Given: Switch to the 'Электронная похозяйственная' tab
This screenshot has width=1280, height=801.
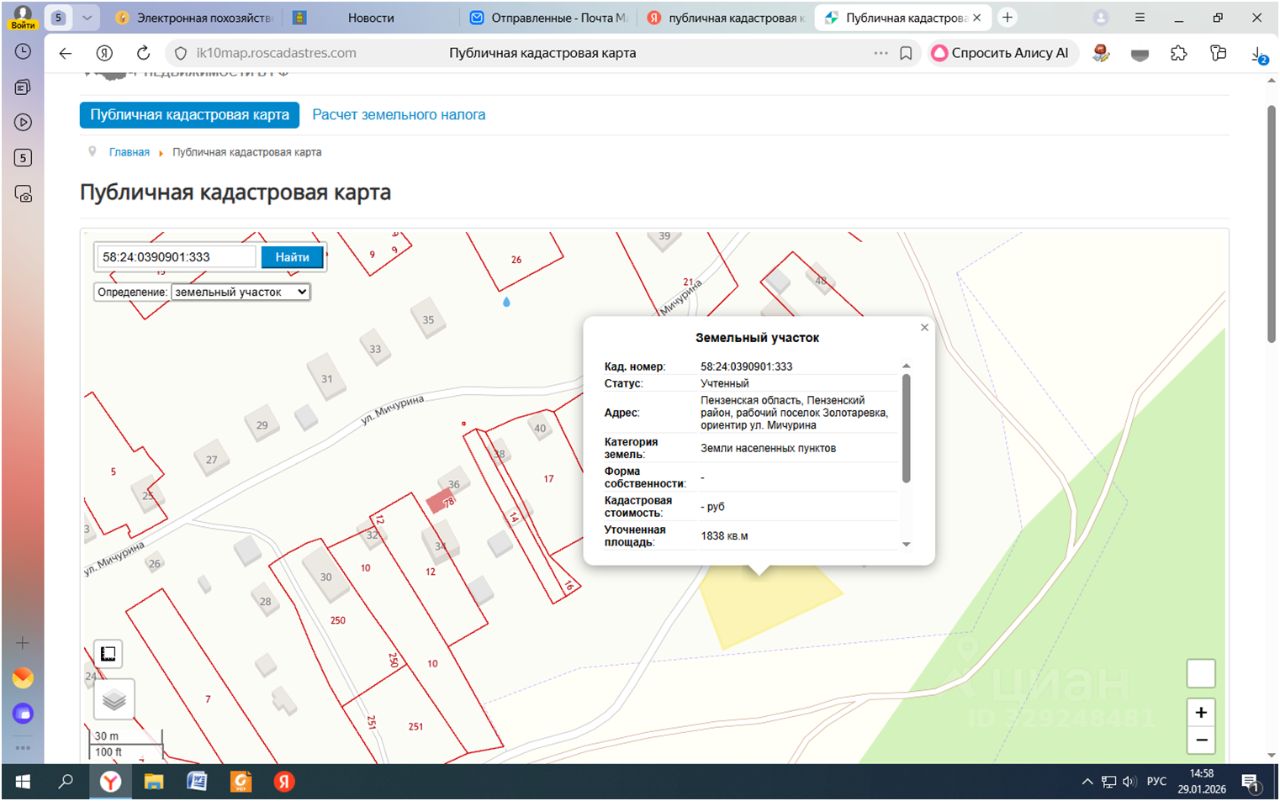Looking at the screenshot, I should point(195,18).
